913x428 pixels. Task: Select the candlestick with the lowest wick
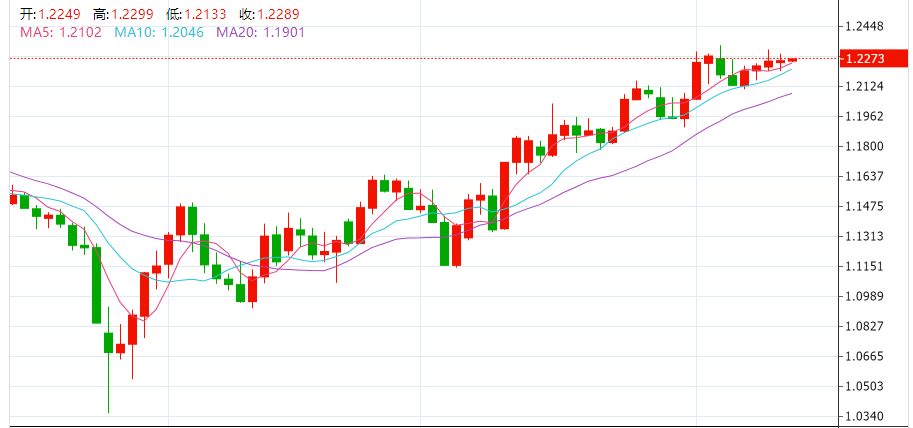108,343
